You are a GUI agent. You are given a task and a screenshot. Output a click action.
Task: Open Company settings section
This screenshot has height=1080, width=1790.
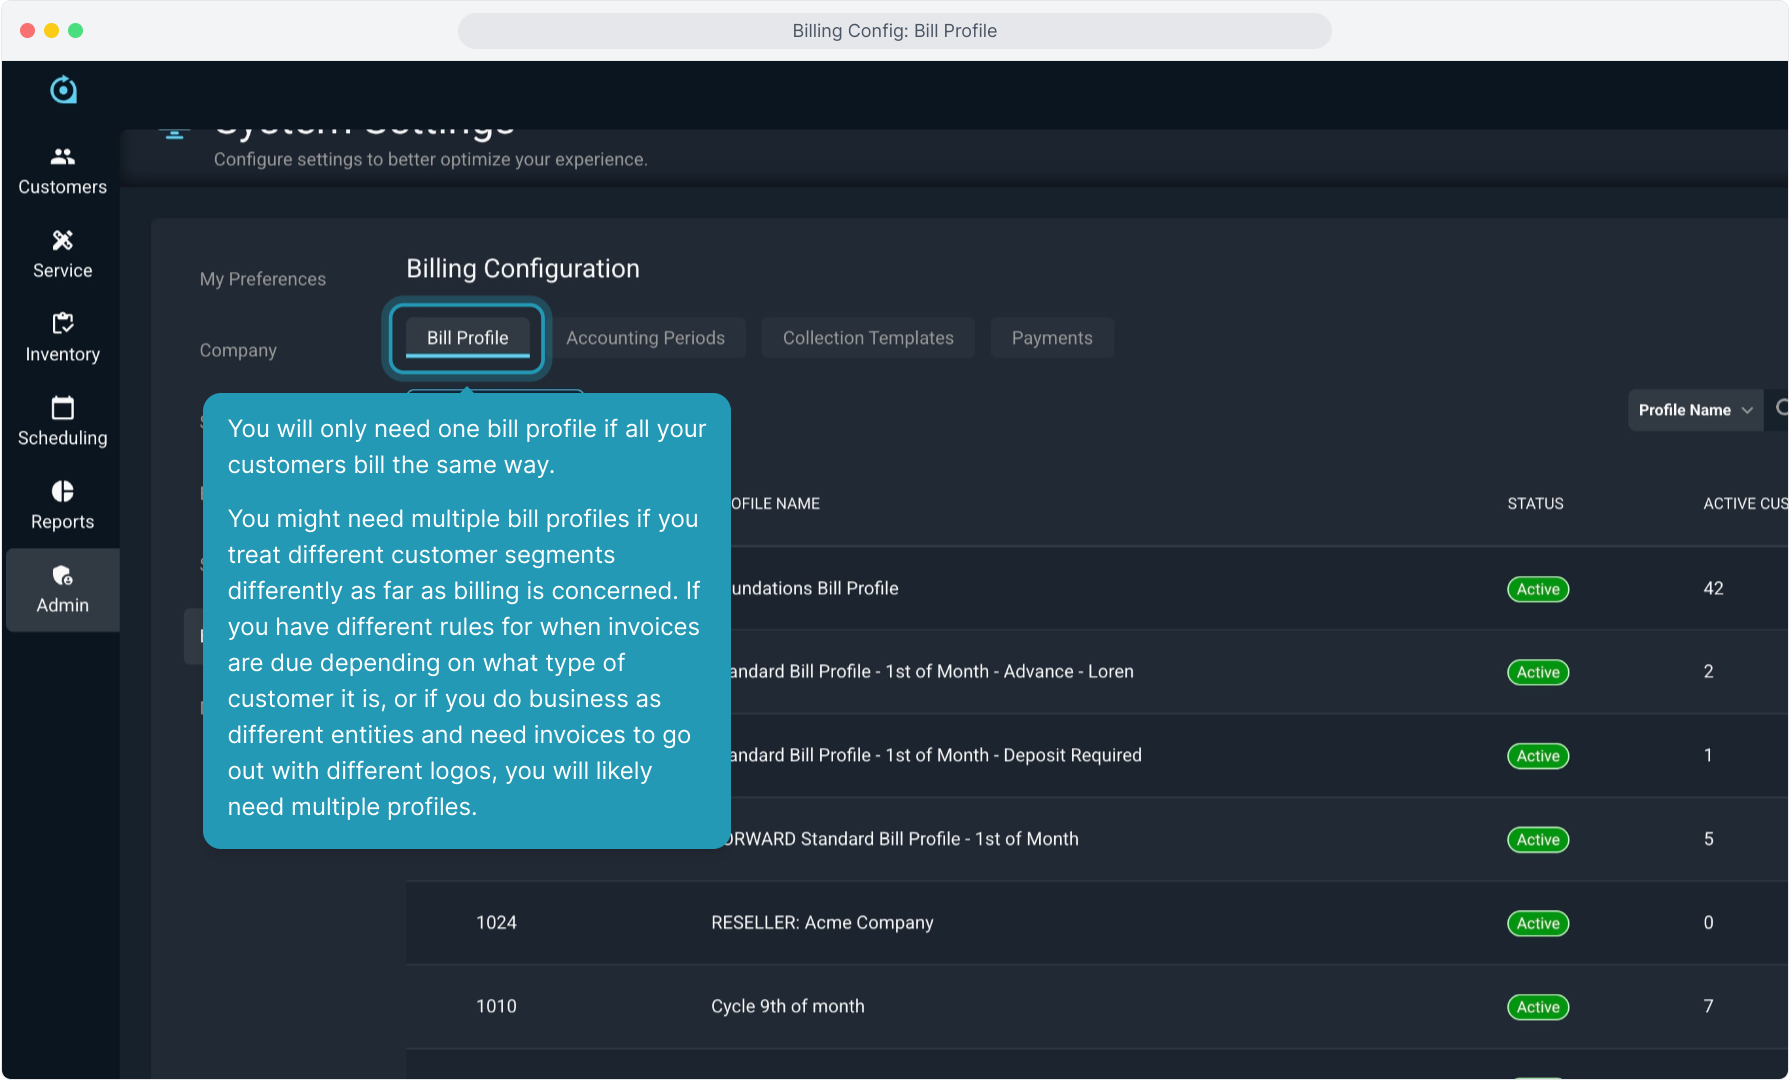pos(238,350)
